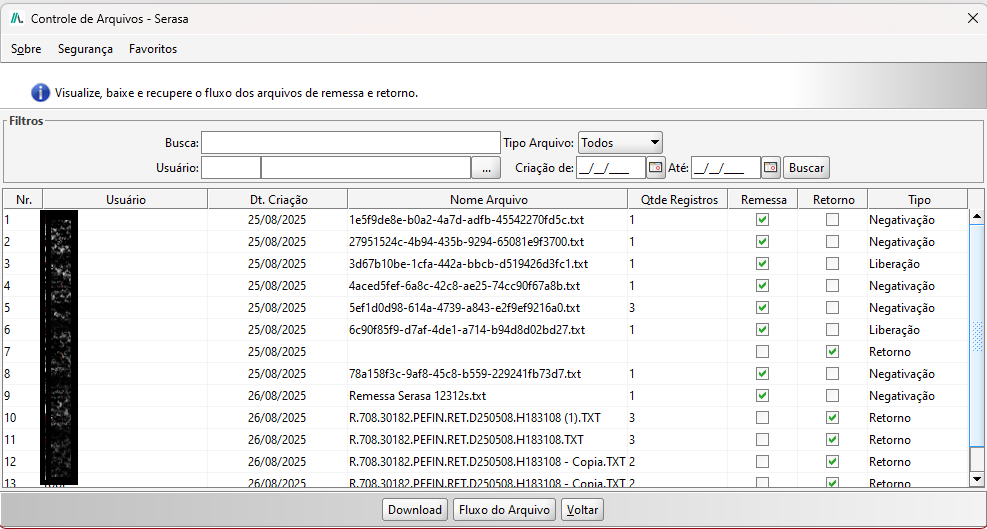
Task: Open the calendar picker beside the Até field
Action: coord(771,168)
